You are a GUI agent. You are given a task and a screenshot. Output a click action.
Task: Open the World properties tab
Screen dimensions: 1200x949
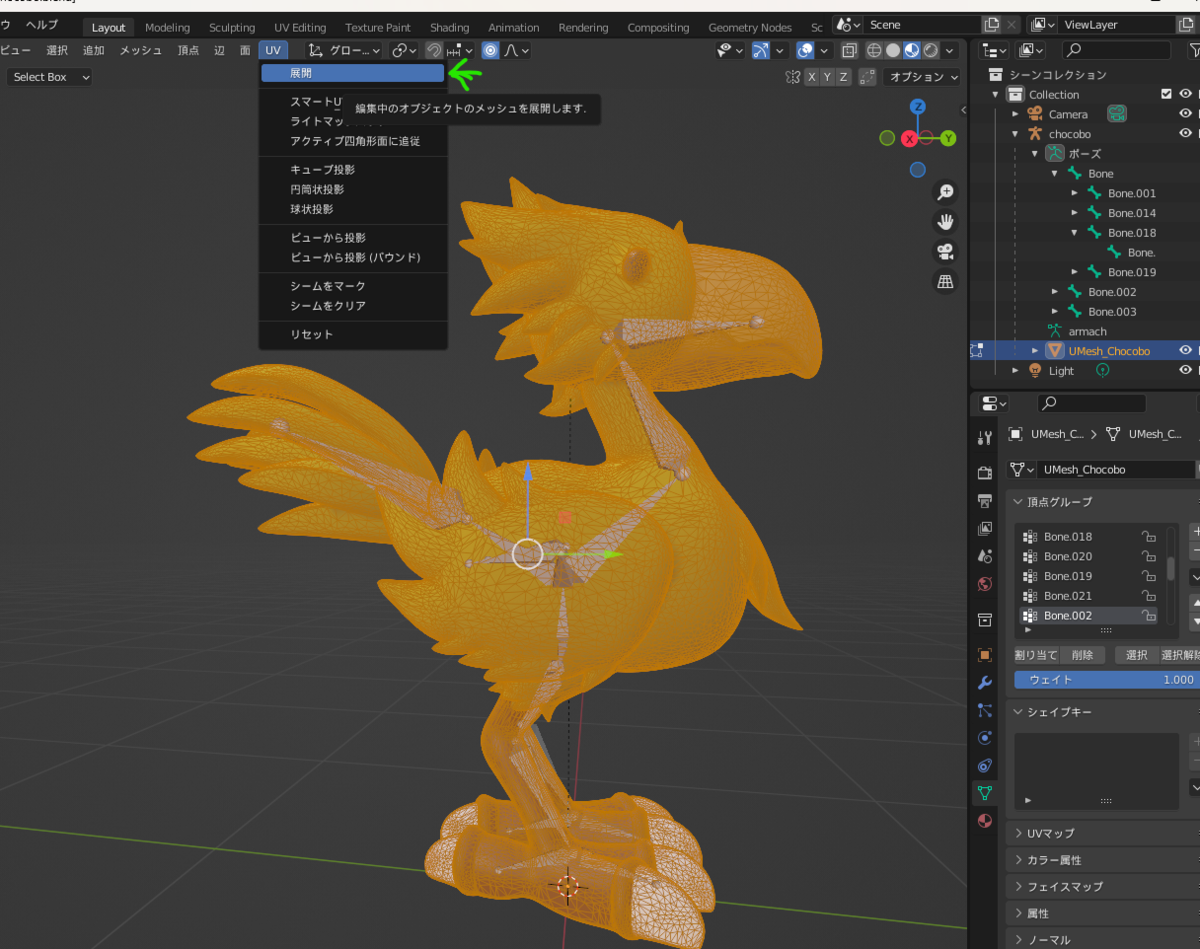pyautogui.click(x=985, y=584)
